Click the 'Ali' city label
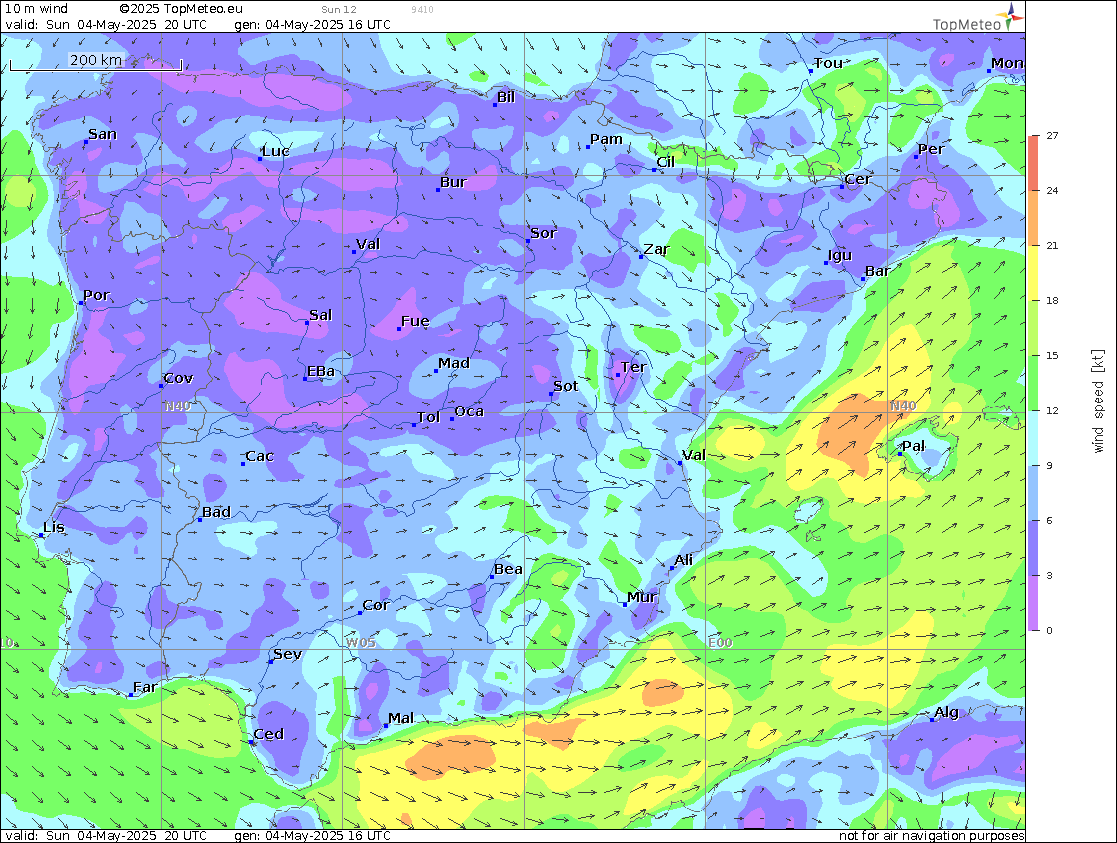This screenshot has width=1117, height=843. pos(683,559)
